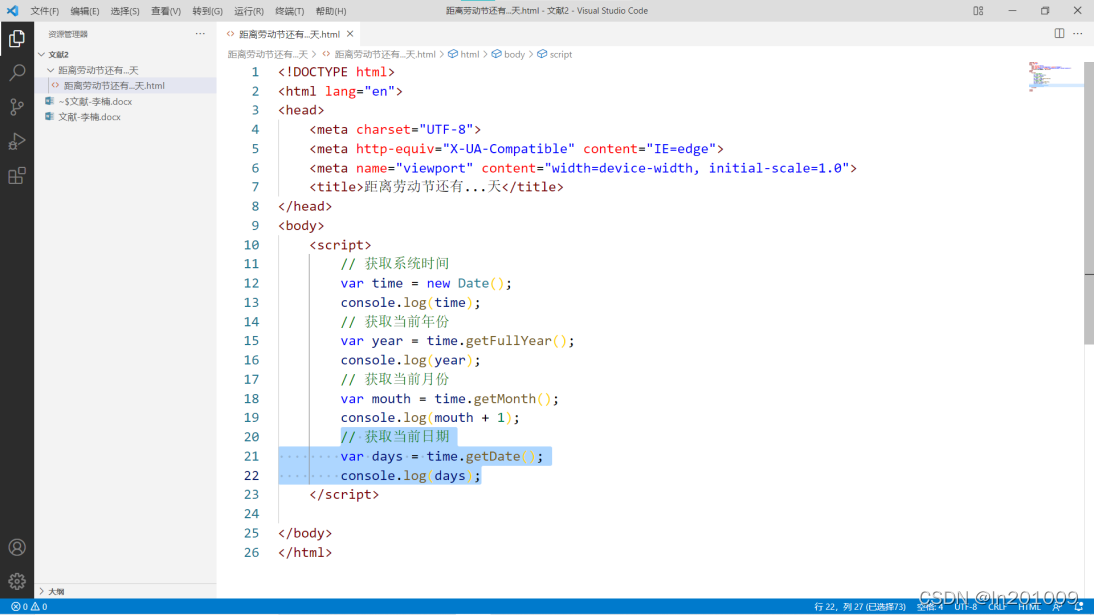Screen dimensions: 1094x615
Task: Click the 行 22, 列 27 cursor position status
Action: (x=860, y=607)
